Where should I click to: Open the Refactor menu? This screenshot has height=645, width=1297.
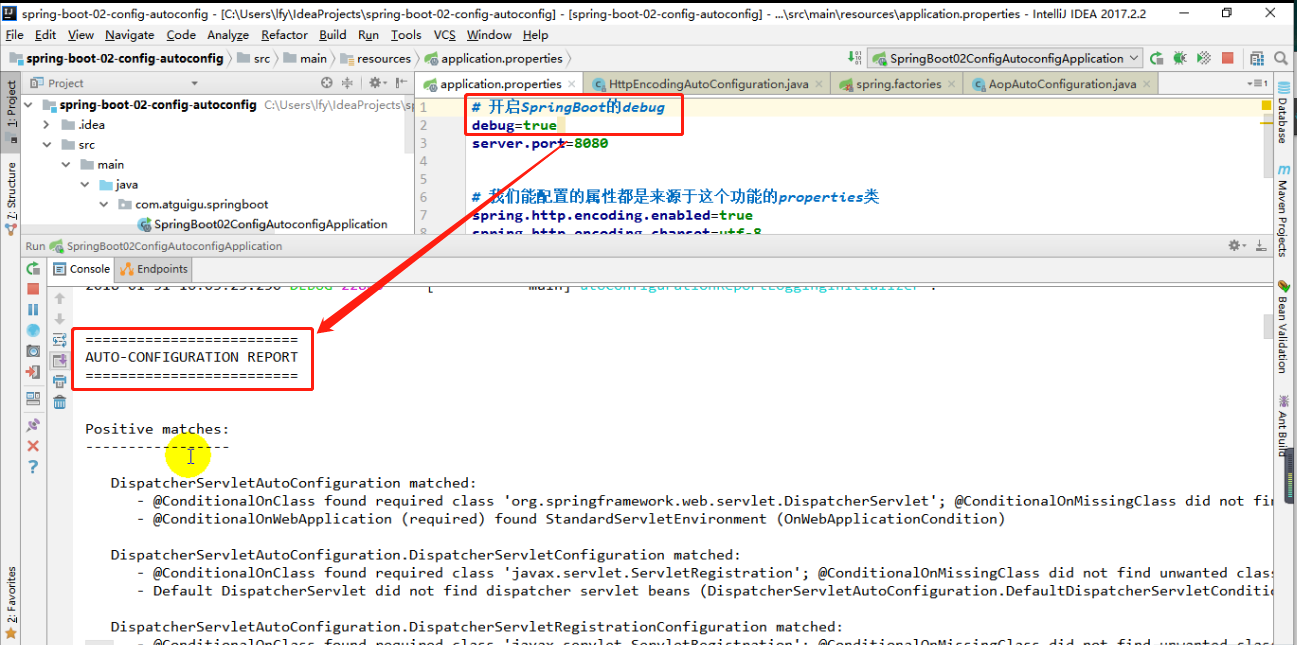point(284,34)
